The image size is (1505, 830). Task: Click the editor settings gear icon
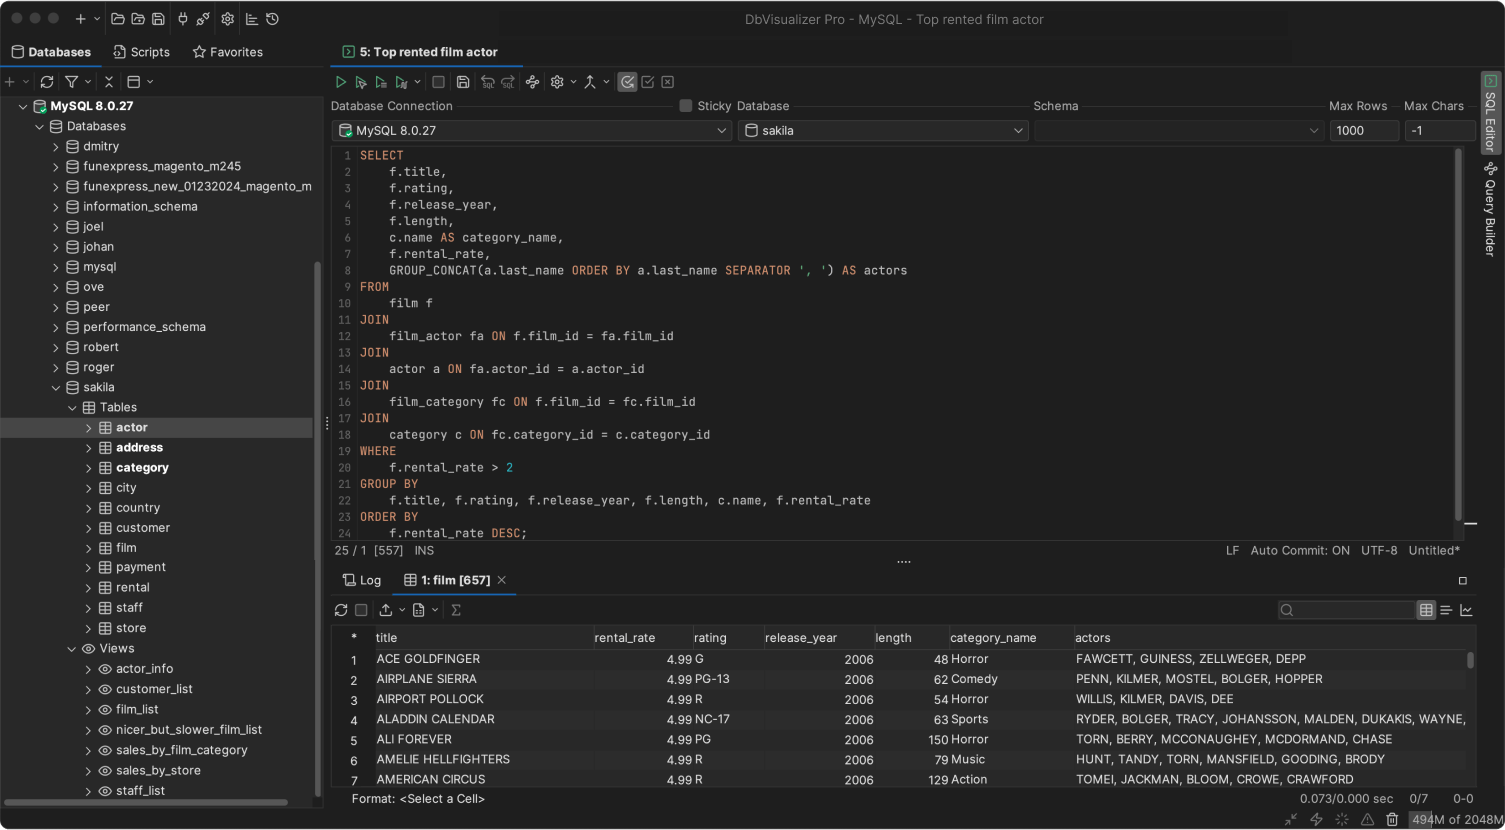coord(557,82)
